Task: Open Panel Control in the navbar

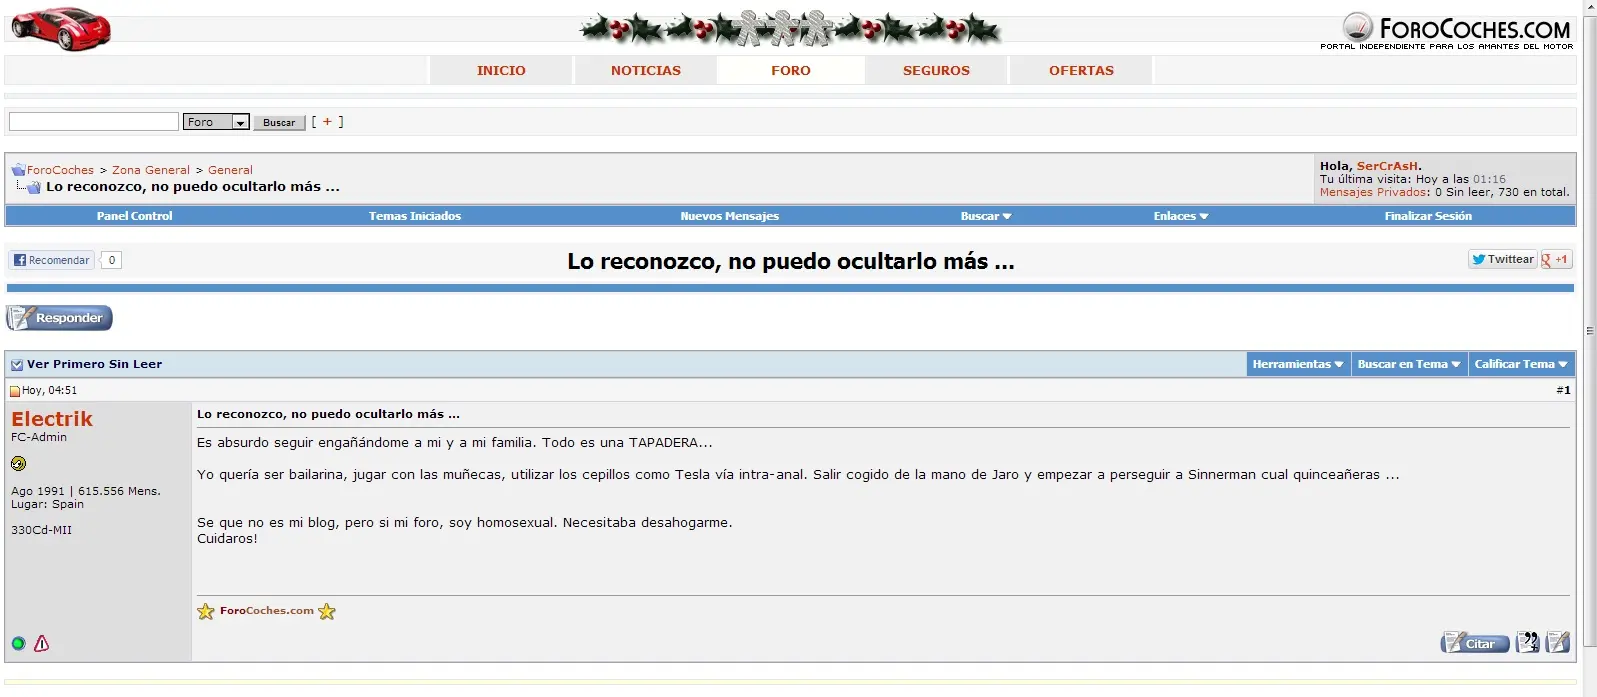Action: coord(135,216)
